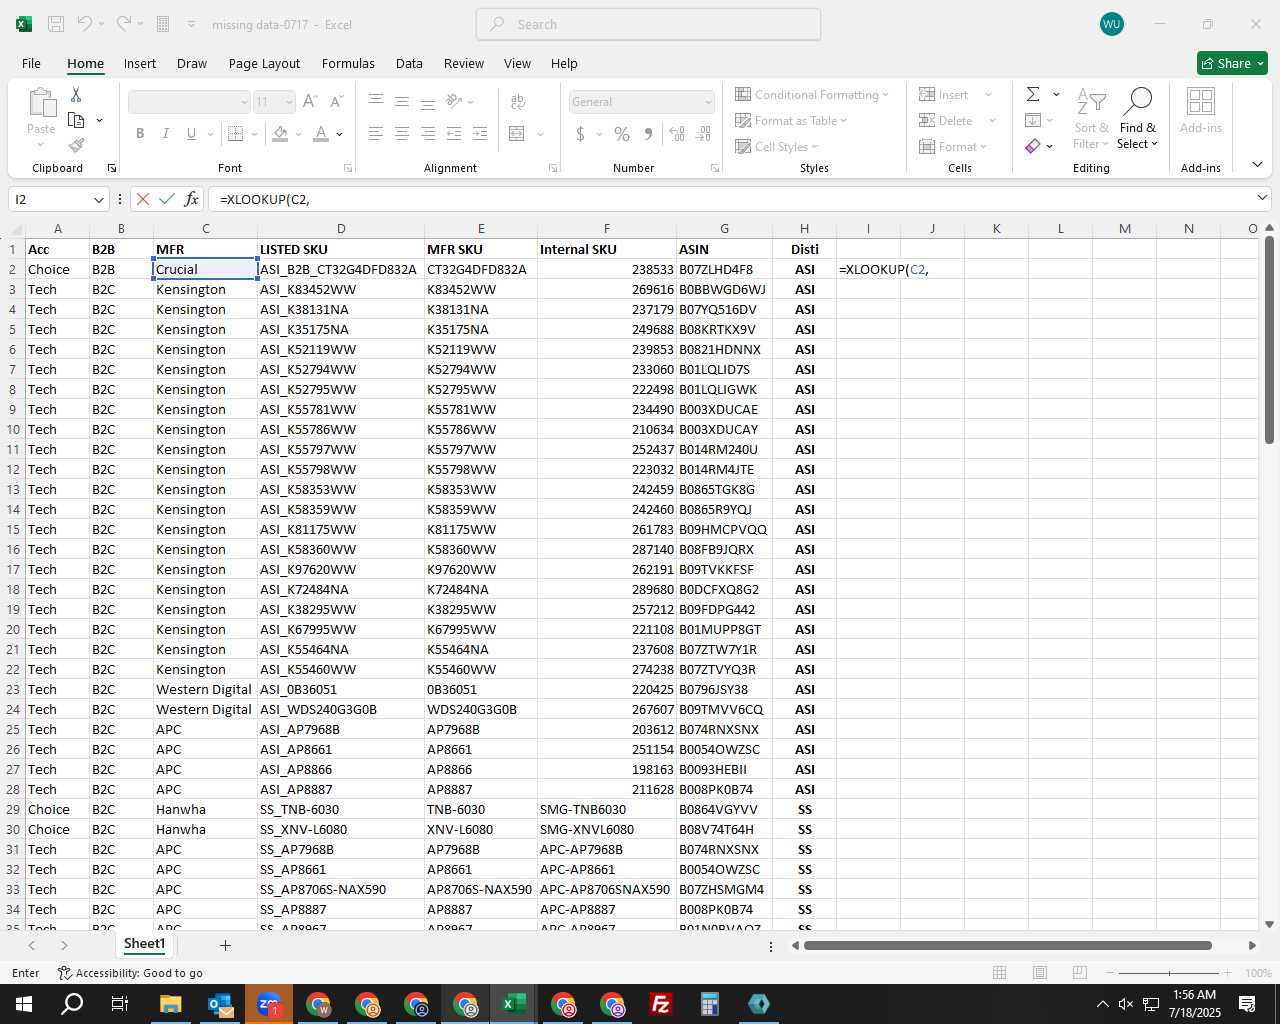Expand the Name Box dropdown
Viewport: 1280px width, 1024px height.
coord(98,200)
